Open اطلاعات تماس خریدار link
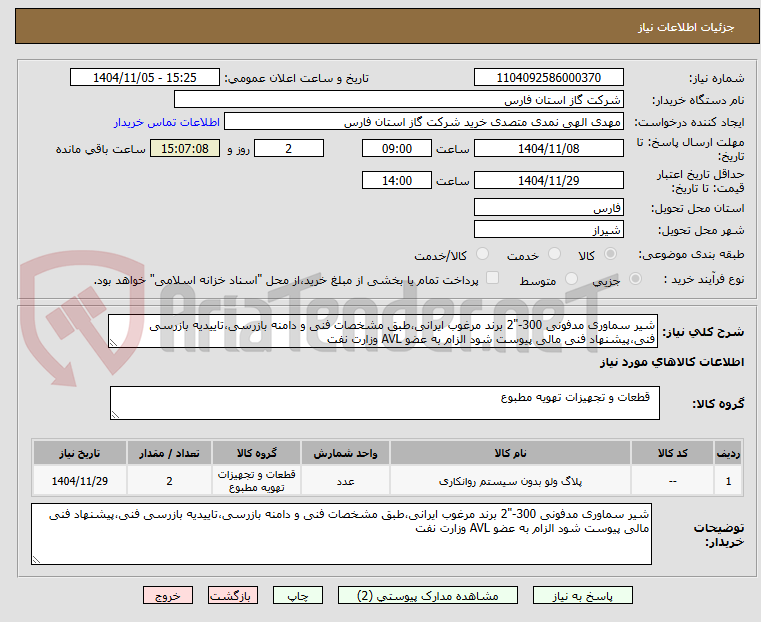Image resolution: width=761 pixels, height=622 pixels. click(x=166, y=122)
